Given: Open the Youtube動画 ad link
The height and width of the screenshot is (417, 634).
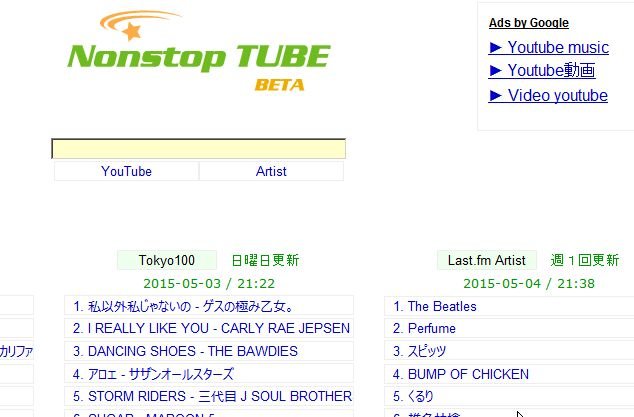Looking at the screenshot, I should tap(542, 71).
